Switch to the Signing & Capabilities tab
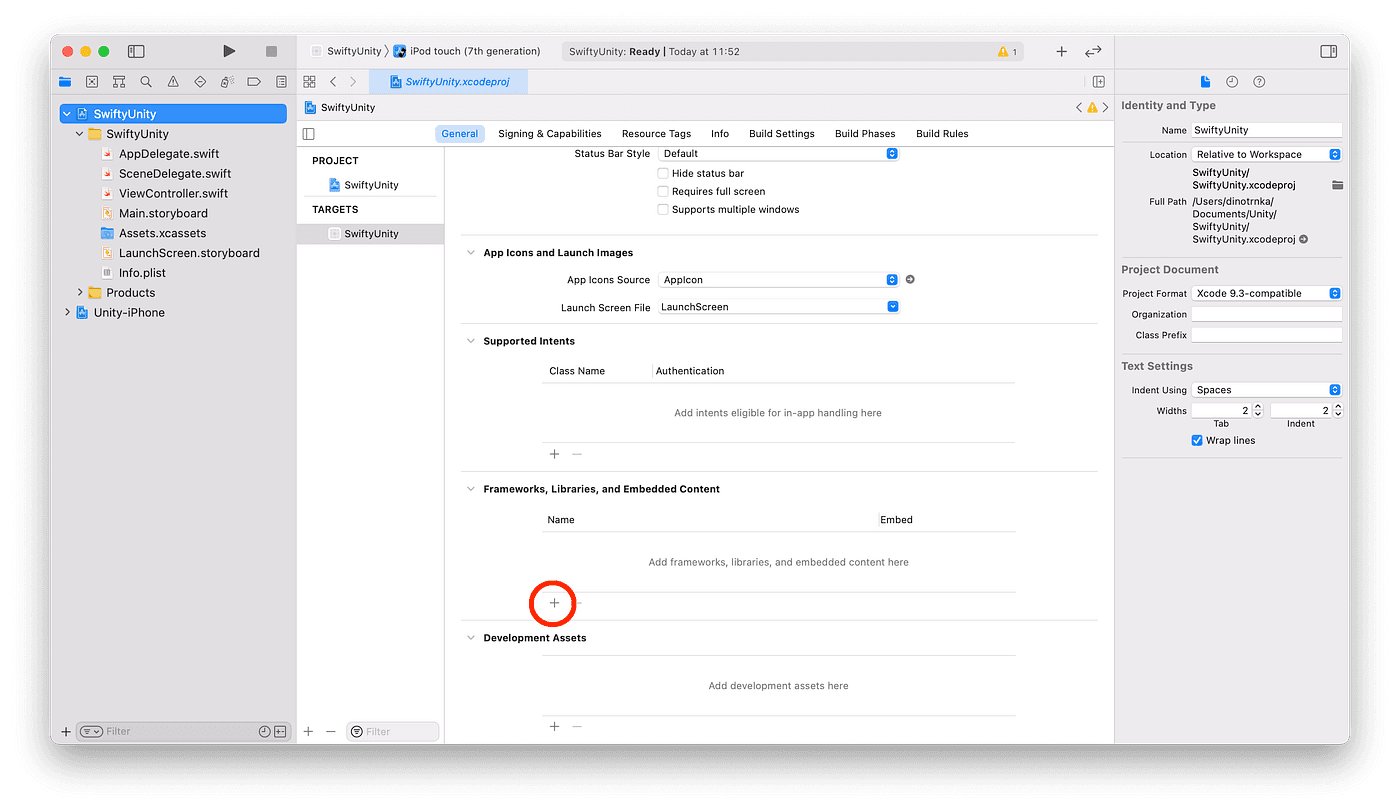The width and height of the screenshot is (1400, 811). tap(550, 134)
